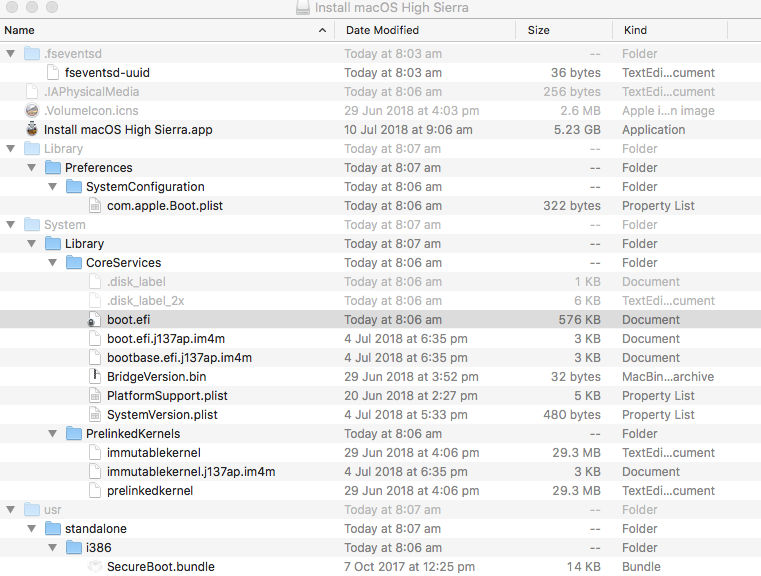Screen dimensions: 761x576
Task: Select the BridgeVersion.bin archive icon
Action: [x=95, y=377]
